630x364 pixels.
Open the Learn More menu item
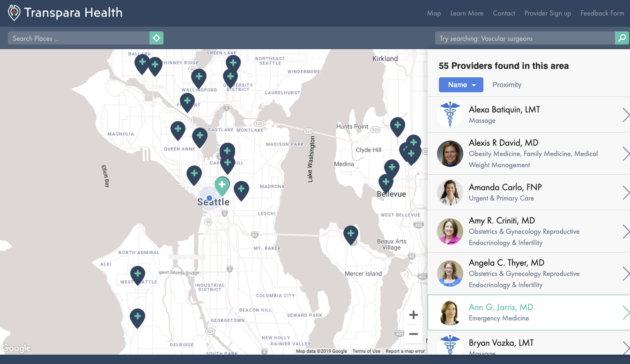466,13
